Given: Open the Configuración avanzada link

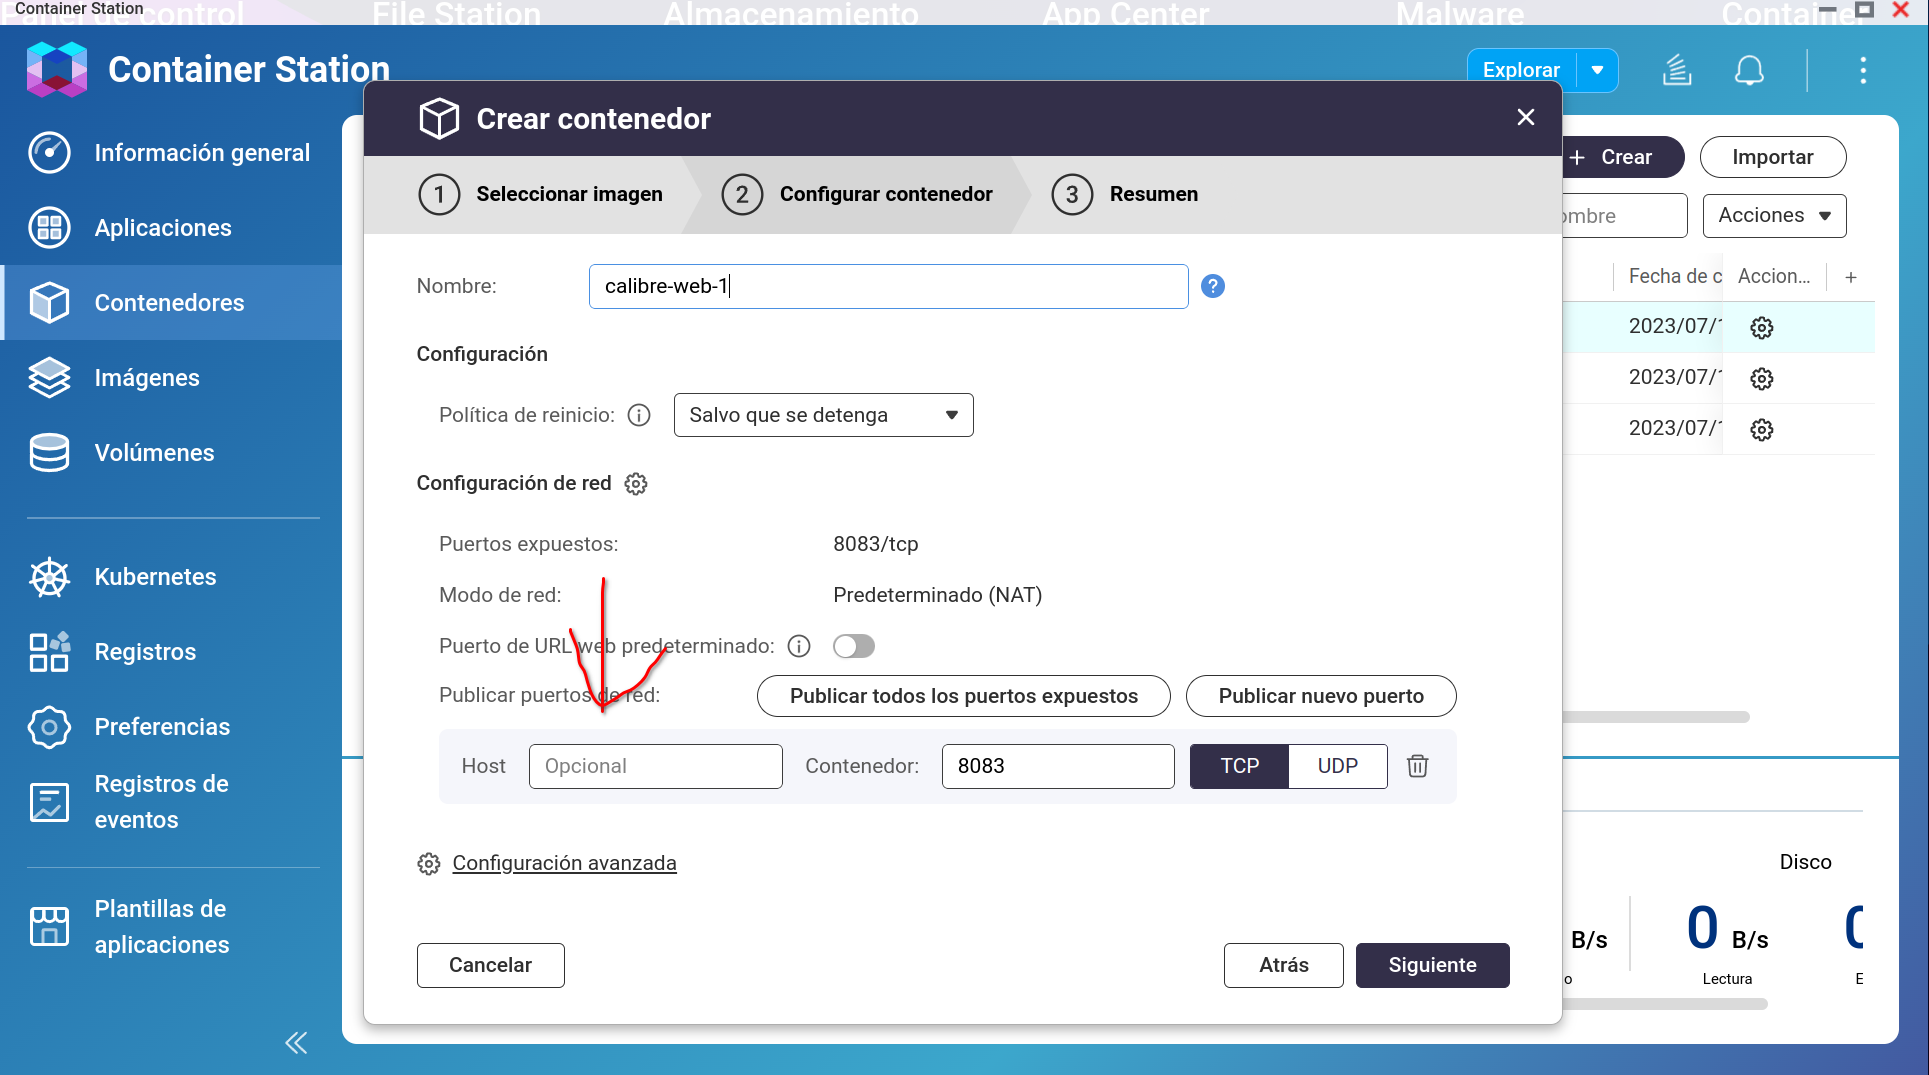Looking at the screenshot, I should (x=564, y=863).
